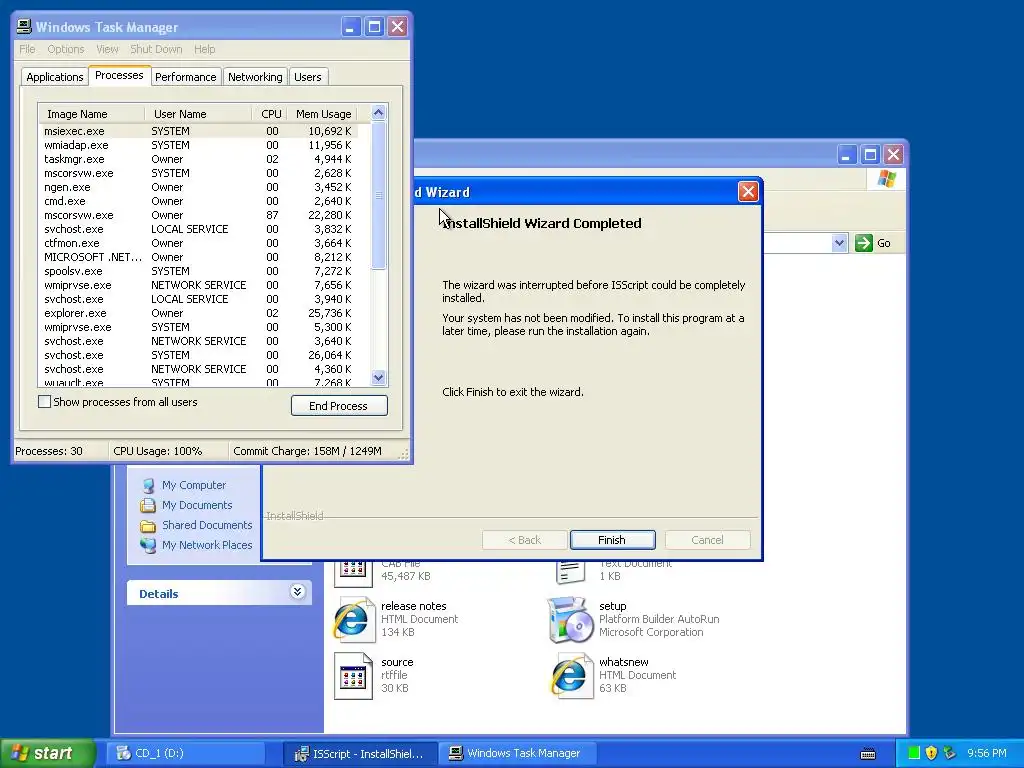Open the File menu in Task Manager

pyautogui.click(x=27, y=49)
